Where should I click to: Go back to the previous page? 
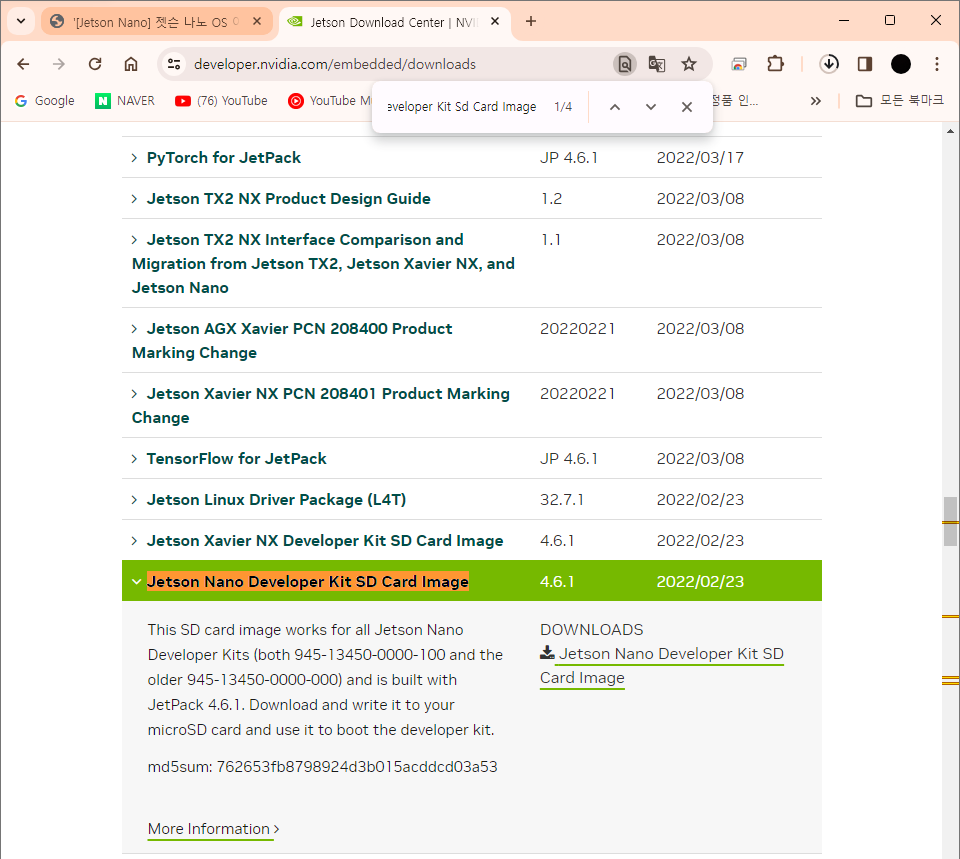pos(23,64)
